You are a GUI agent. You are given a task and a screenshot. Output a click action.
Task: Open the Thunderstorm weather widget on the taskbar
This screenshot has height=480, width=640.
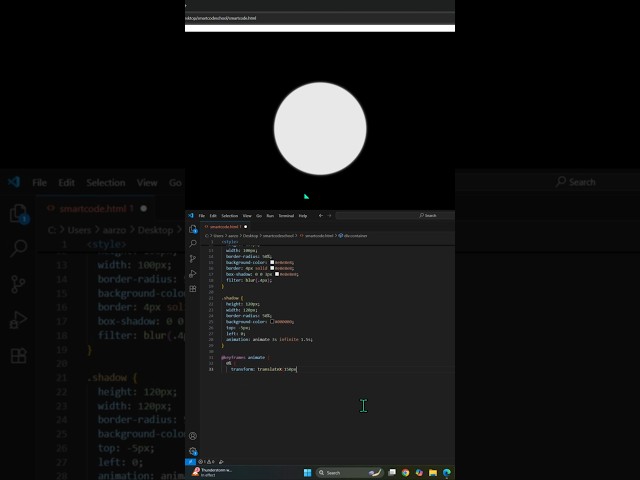pos(212,472)
